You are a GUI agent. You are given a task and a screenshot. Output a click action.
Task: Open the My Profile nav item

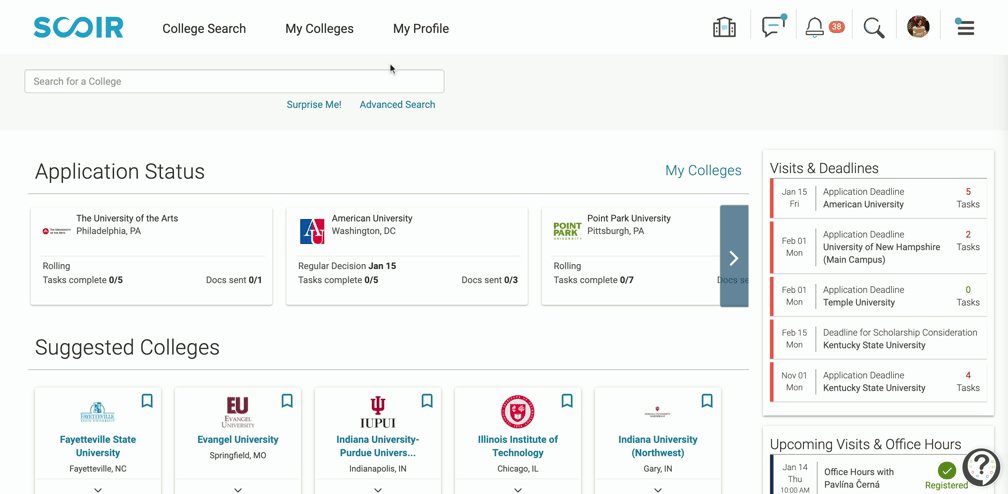421,28
